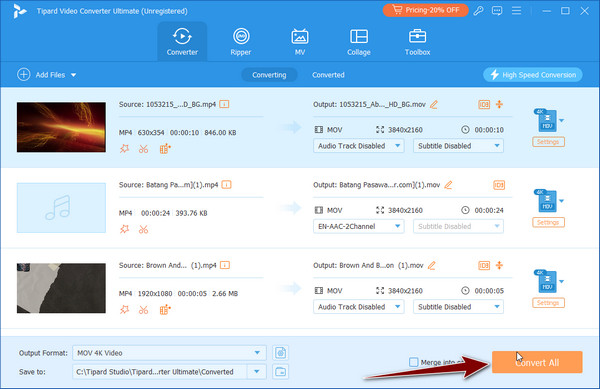Switch to the Ripper tab
Viewport: 600px width, 389px height.
click(241, 41)
